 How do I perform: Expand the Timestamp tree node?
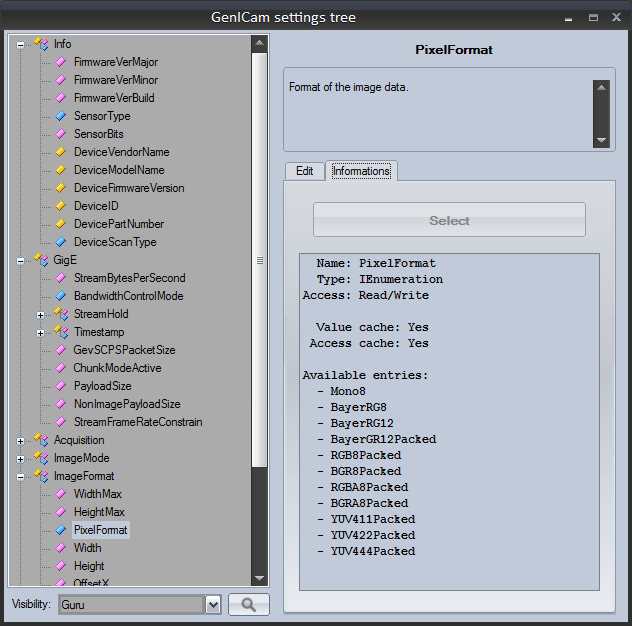[x=40, y=332]
